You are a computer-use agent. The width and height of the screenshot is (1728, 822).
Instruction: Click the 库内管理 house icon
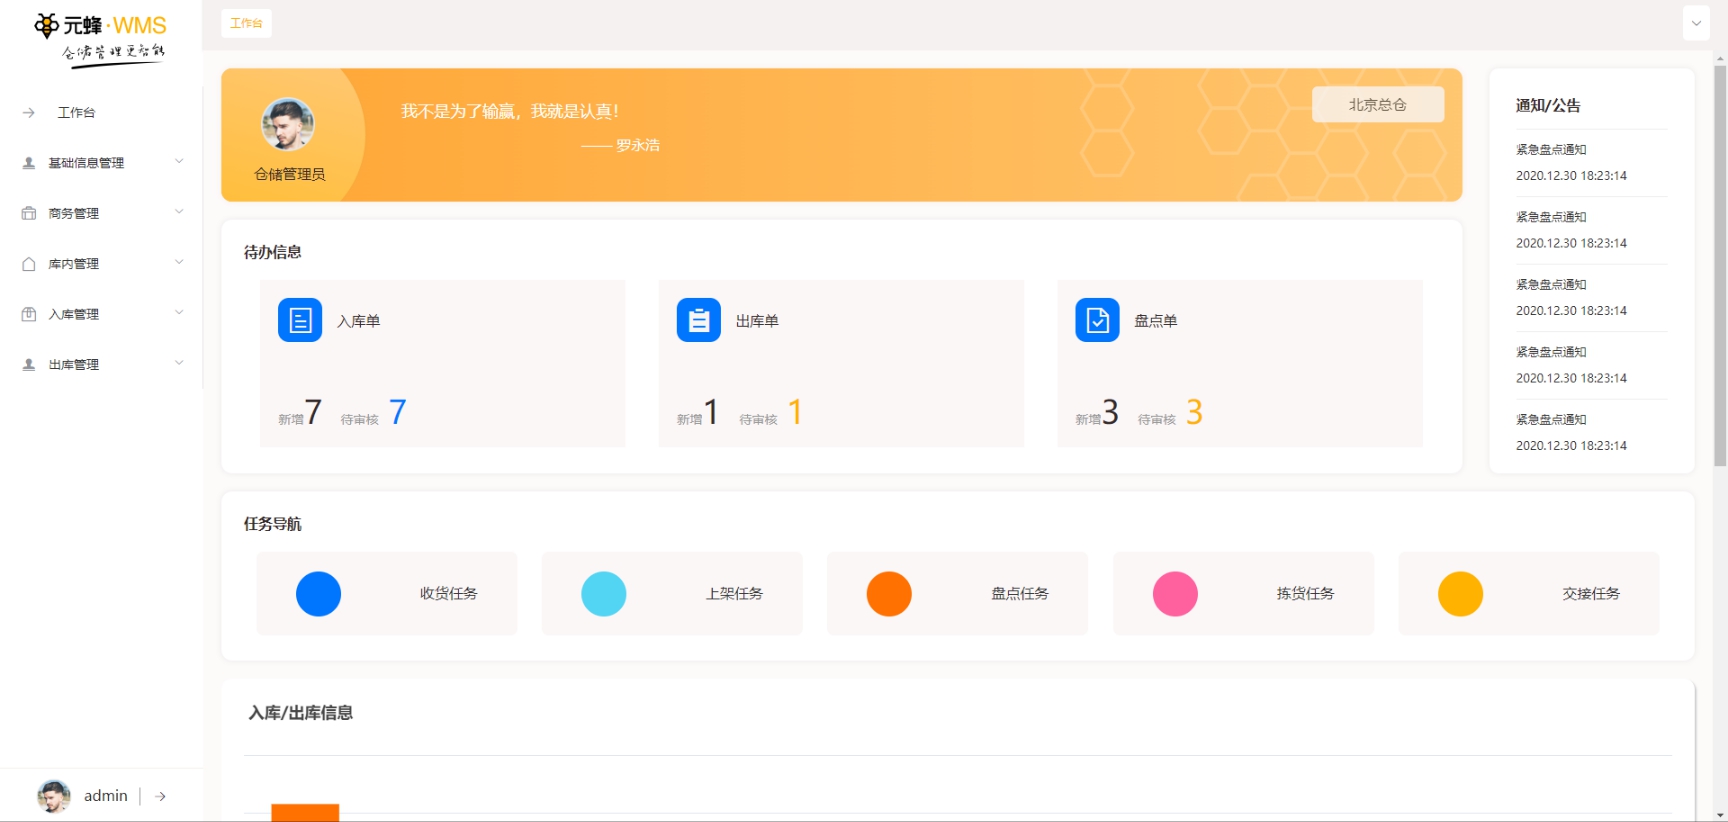point(29,264)
